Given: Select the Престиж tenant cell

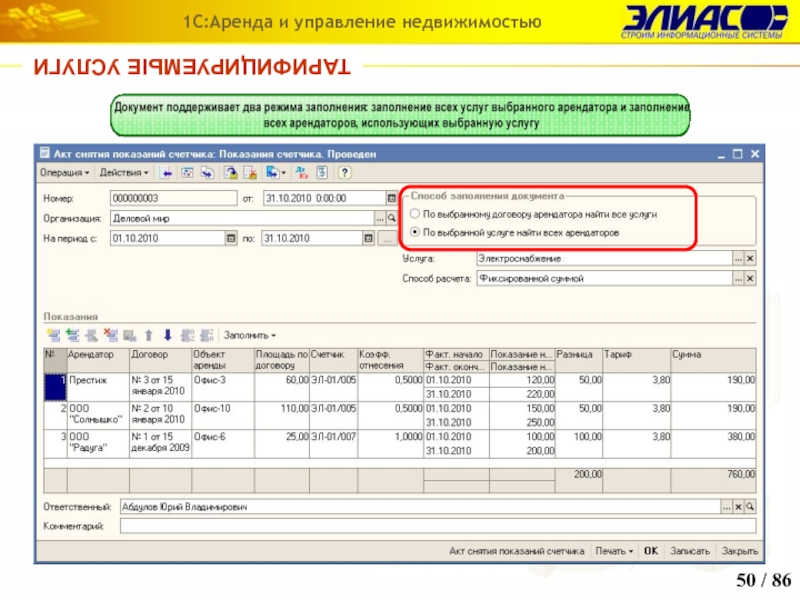Looking at the screenshot, I should click(x=98, y=387).
